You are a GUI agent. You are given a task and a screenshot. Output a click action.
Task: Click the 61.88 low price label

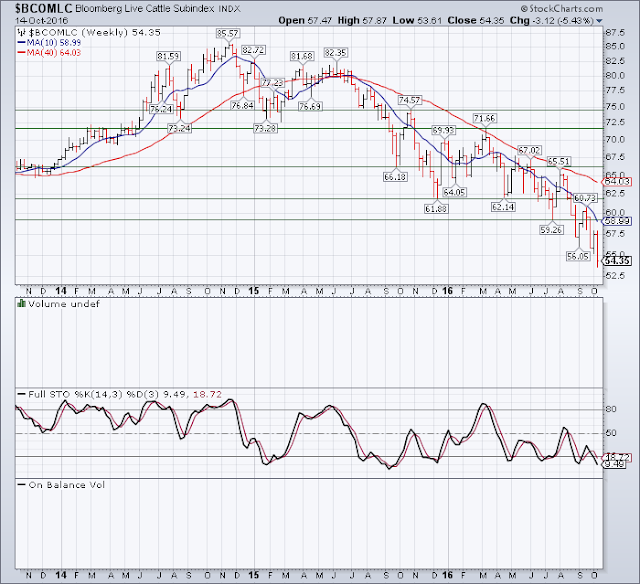(x=436, y=209)
